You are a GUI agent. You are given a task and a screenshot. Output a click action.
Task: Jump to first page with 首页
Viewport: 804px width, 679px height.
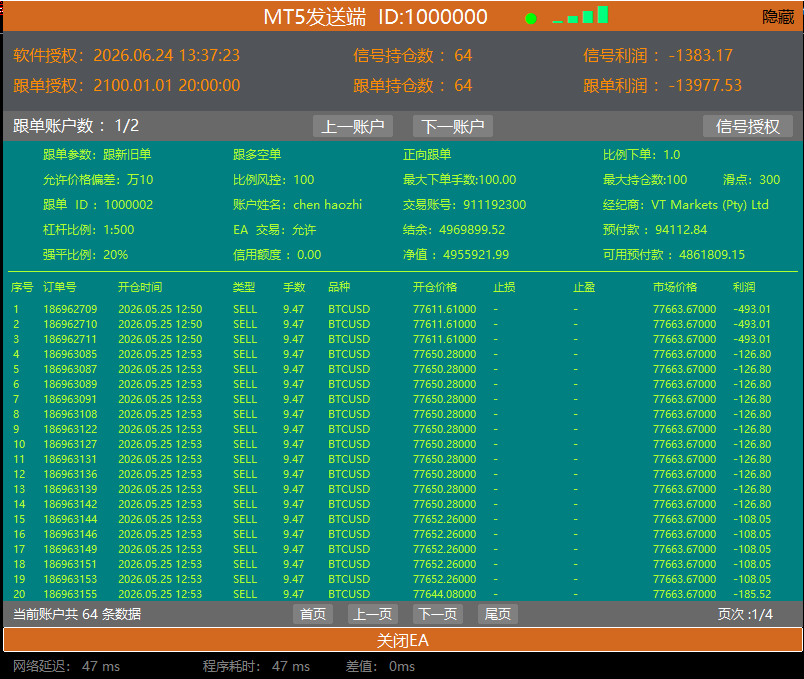[x=313, y=614]
